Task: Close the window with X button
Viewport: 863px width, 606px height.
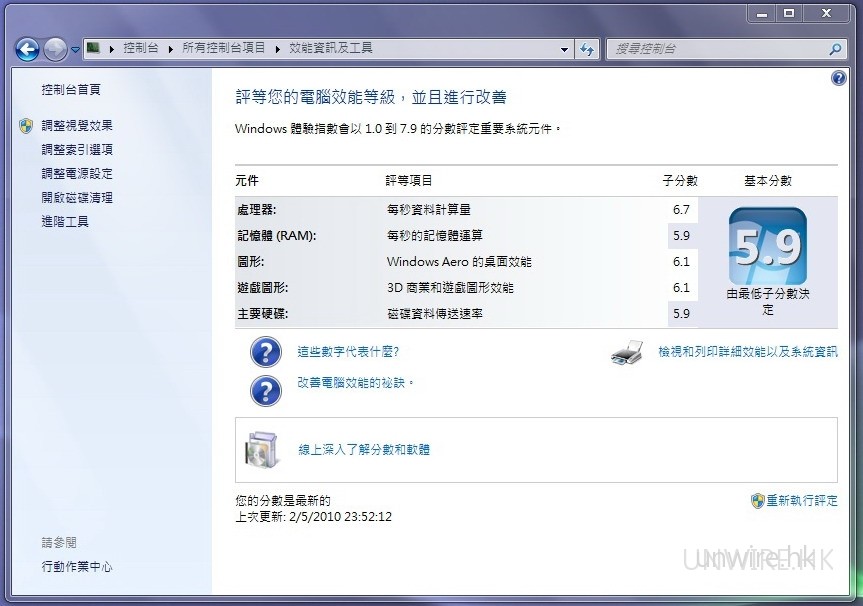Action: (827, 14)
